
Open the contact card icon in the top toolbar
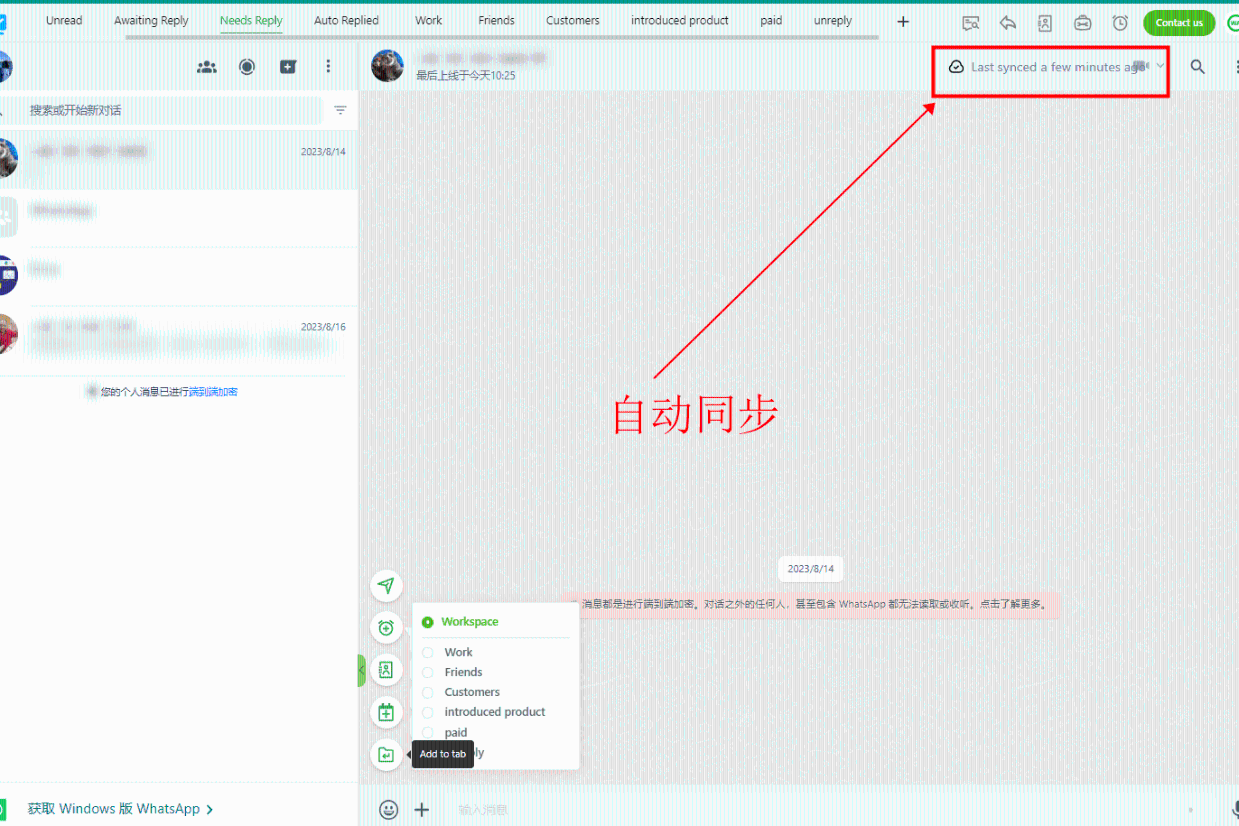click(1044, 22)
